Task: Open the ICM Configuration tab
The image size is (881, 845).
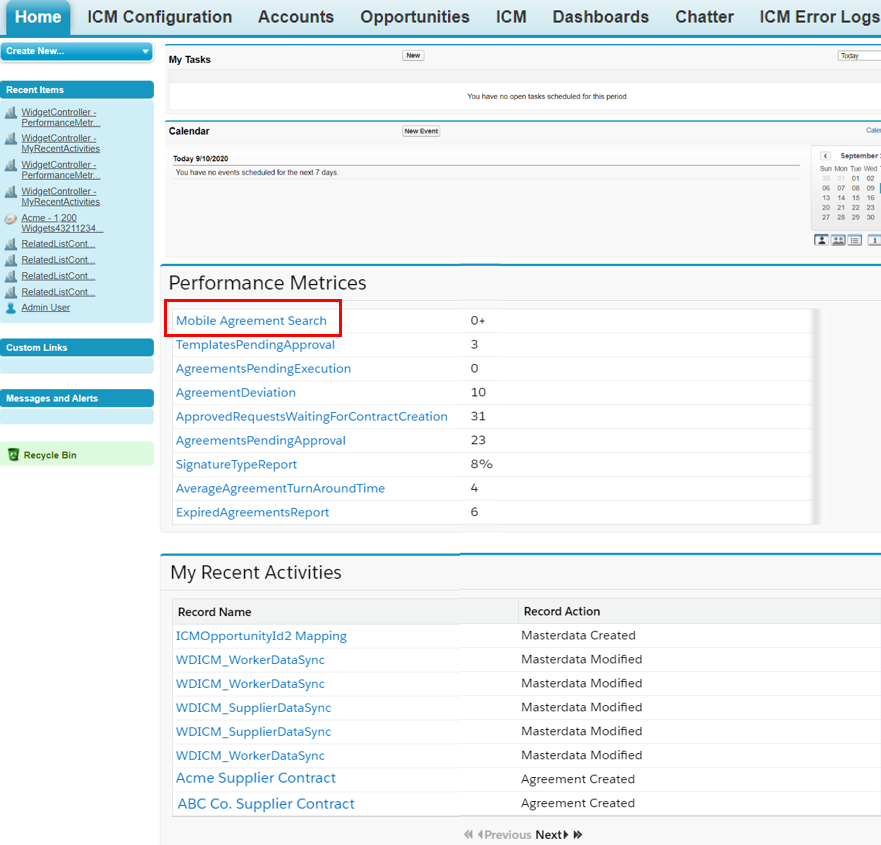Action: pyautogui.click(x=159, y=17)
